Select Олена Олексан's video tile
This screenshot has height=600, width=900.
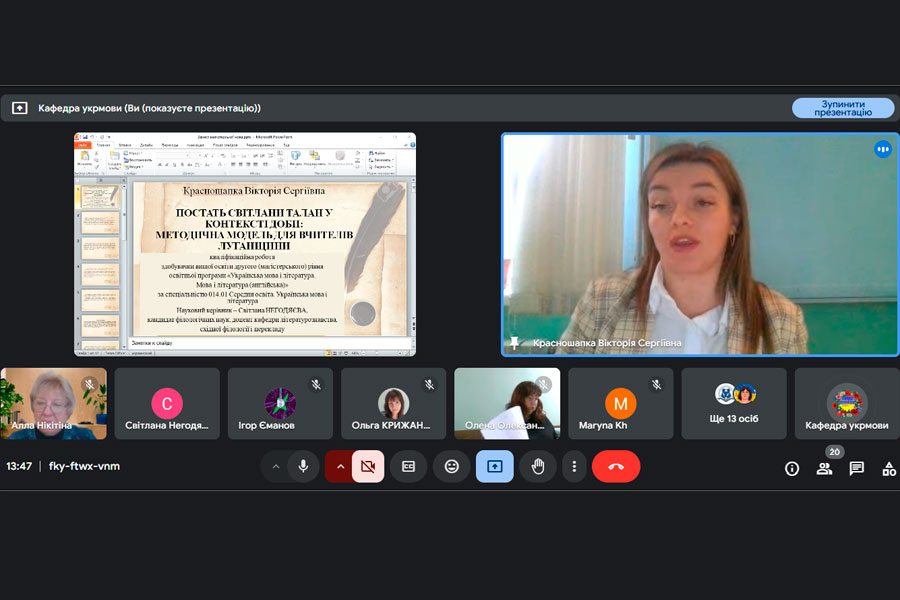(x=507, y=404)
